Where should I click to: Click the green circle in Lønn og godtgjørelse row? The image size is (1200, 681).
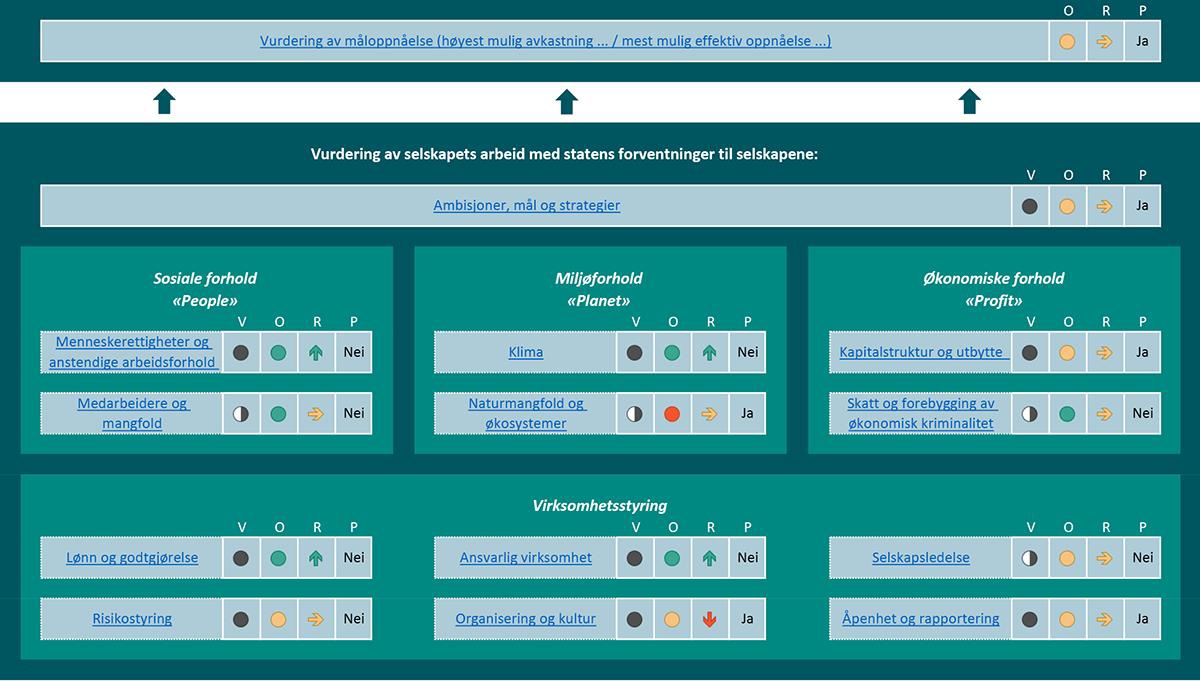(x=278, y=558)
